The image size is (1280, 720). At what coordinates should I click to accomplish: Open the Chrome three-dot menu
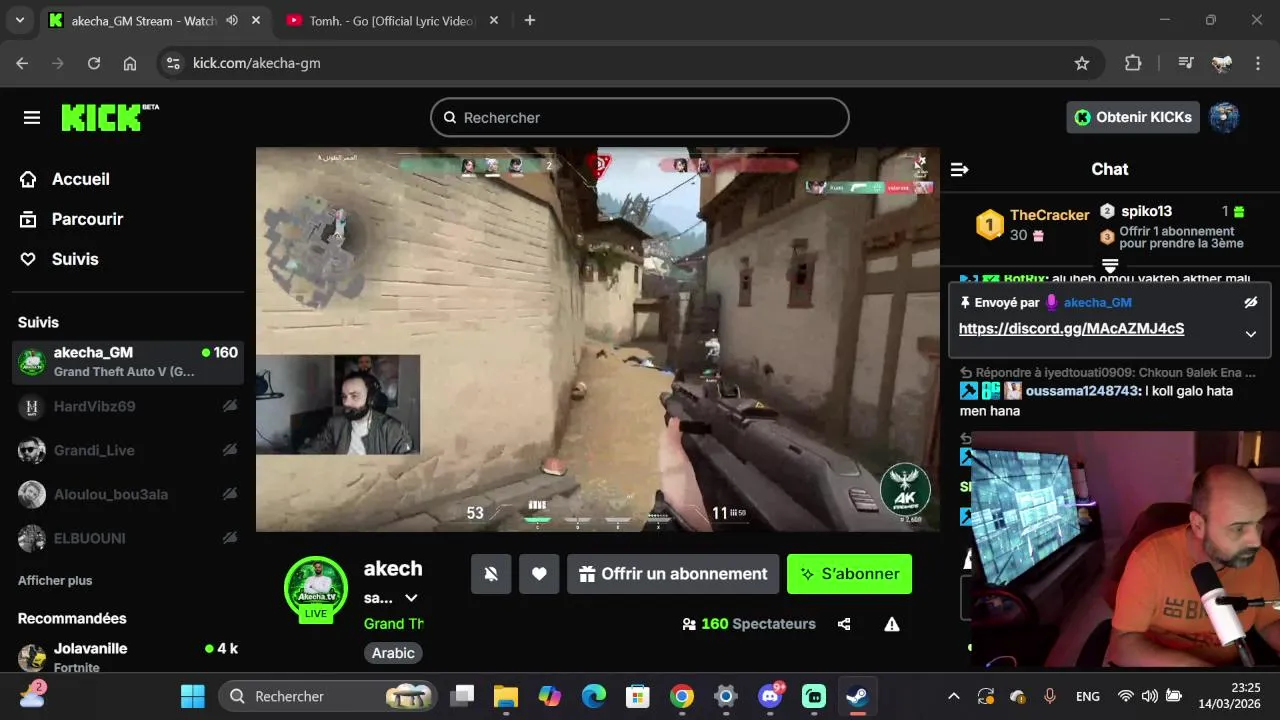tap(1257, 63)
